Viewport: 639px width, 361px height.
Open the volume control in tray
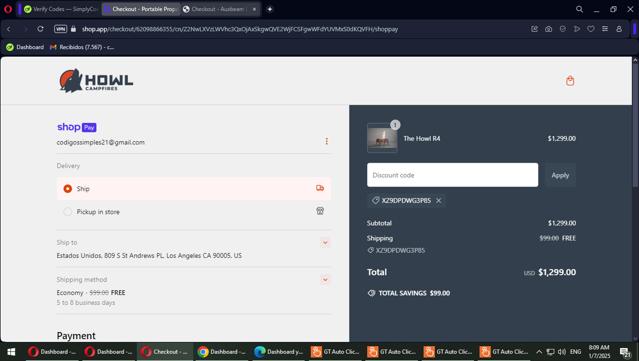562,352
